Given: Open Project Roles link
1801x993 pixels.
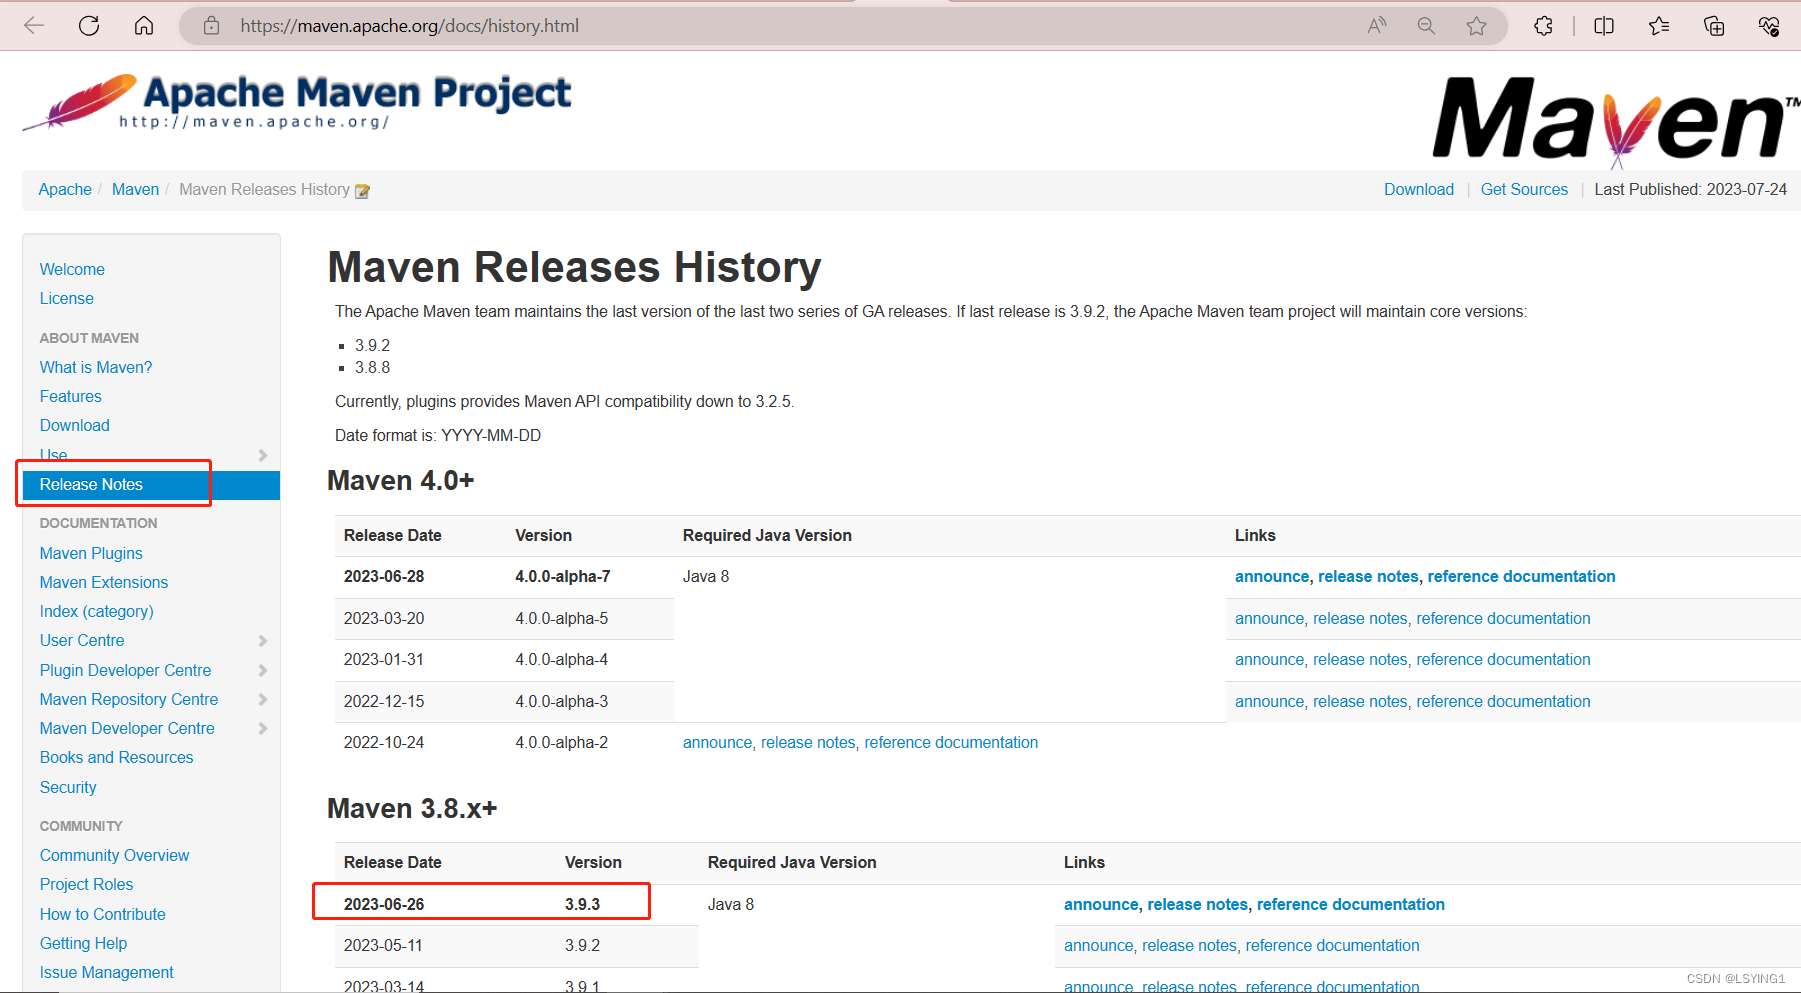Looking at the screenshot, I should (x=87, y=884).
